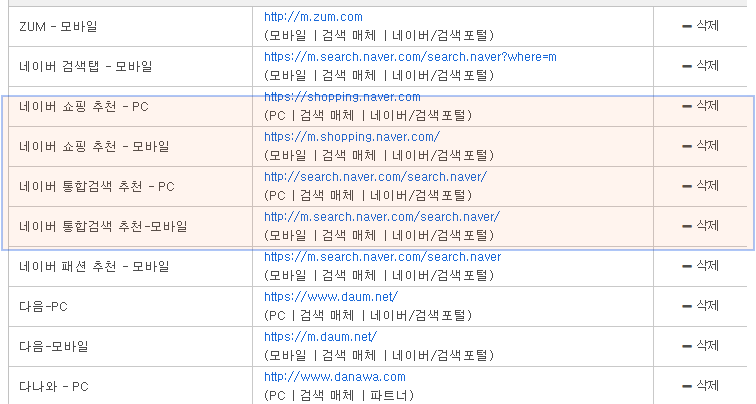Delete the 네이버 검색탭 - 모바일 row

click(x=701, y=66)
